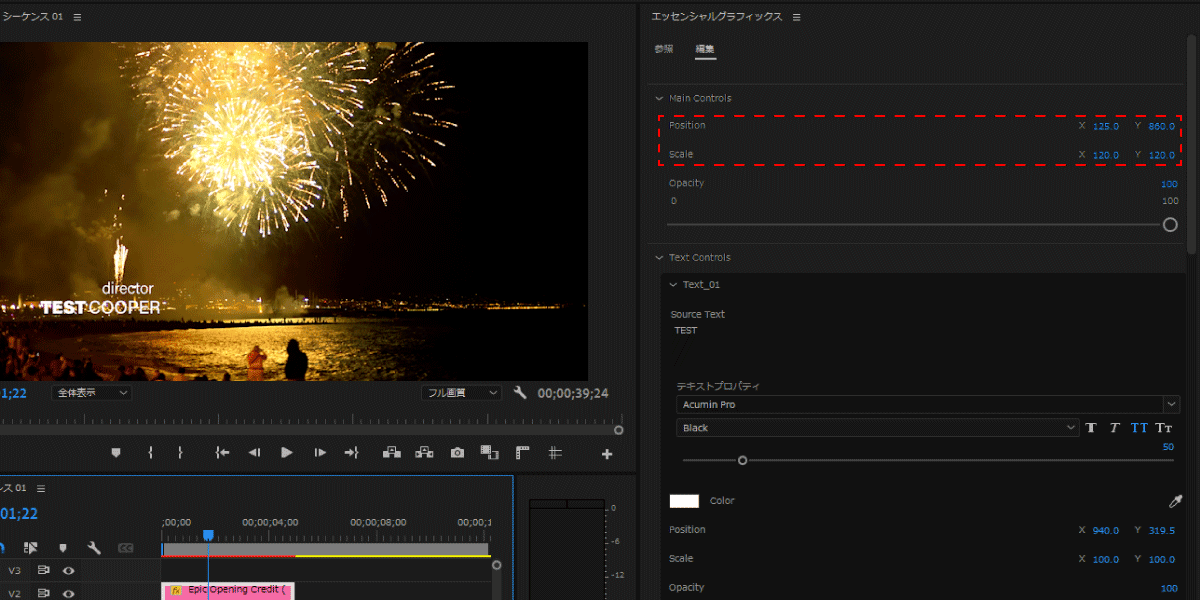Open the Text_01 white Color swatch
Image resolution: width=1200 pixels, height=600 pixels.
684,501
